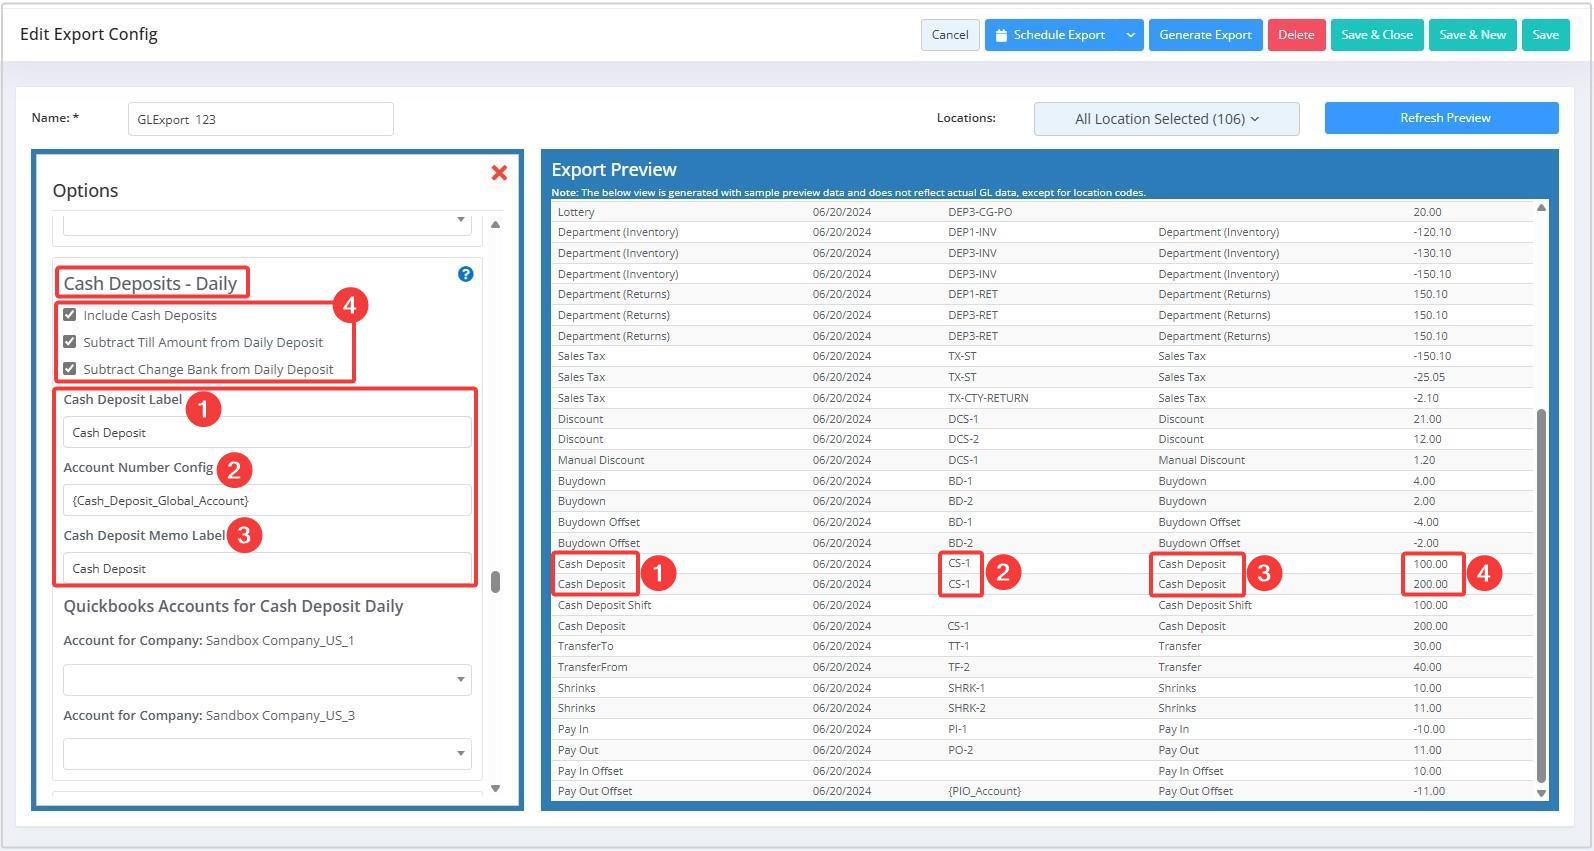
Task: Toggle Include Cash Deposits checkbox
Action: tap(70, 315)
